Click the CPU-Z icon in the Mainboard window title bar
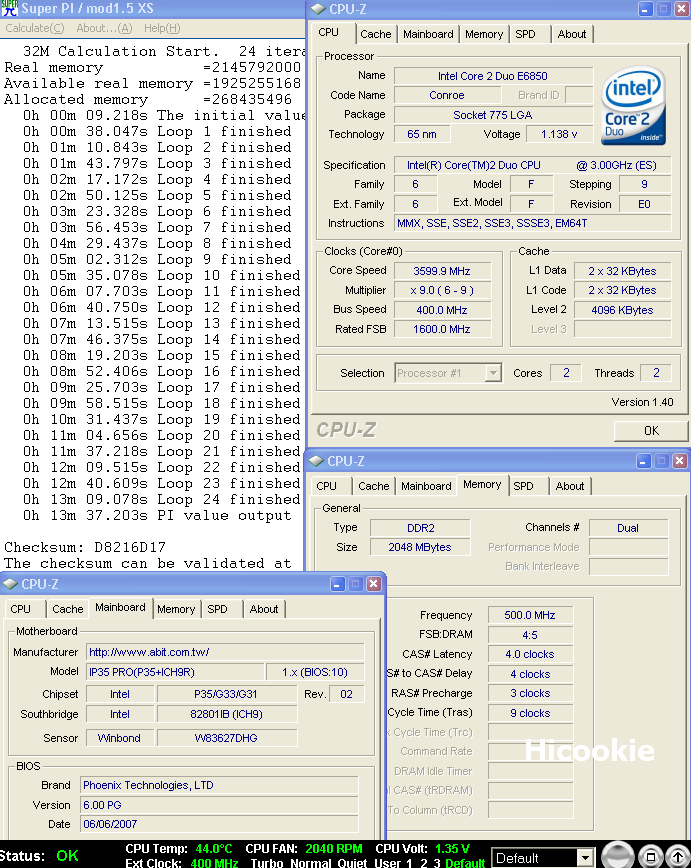Screen dimensions: 691x868 click(x=11, y=583)
